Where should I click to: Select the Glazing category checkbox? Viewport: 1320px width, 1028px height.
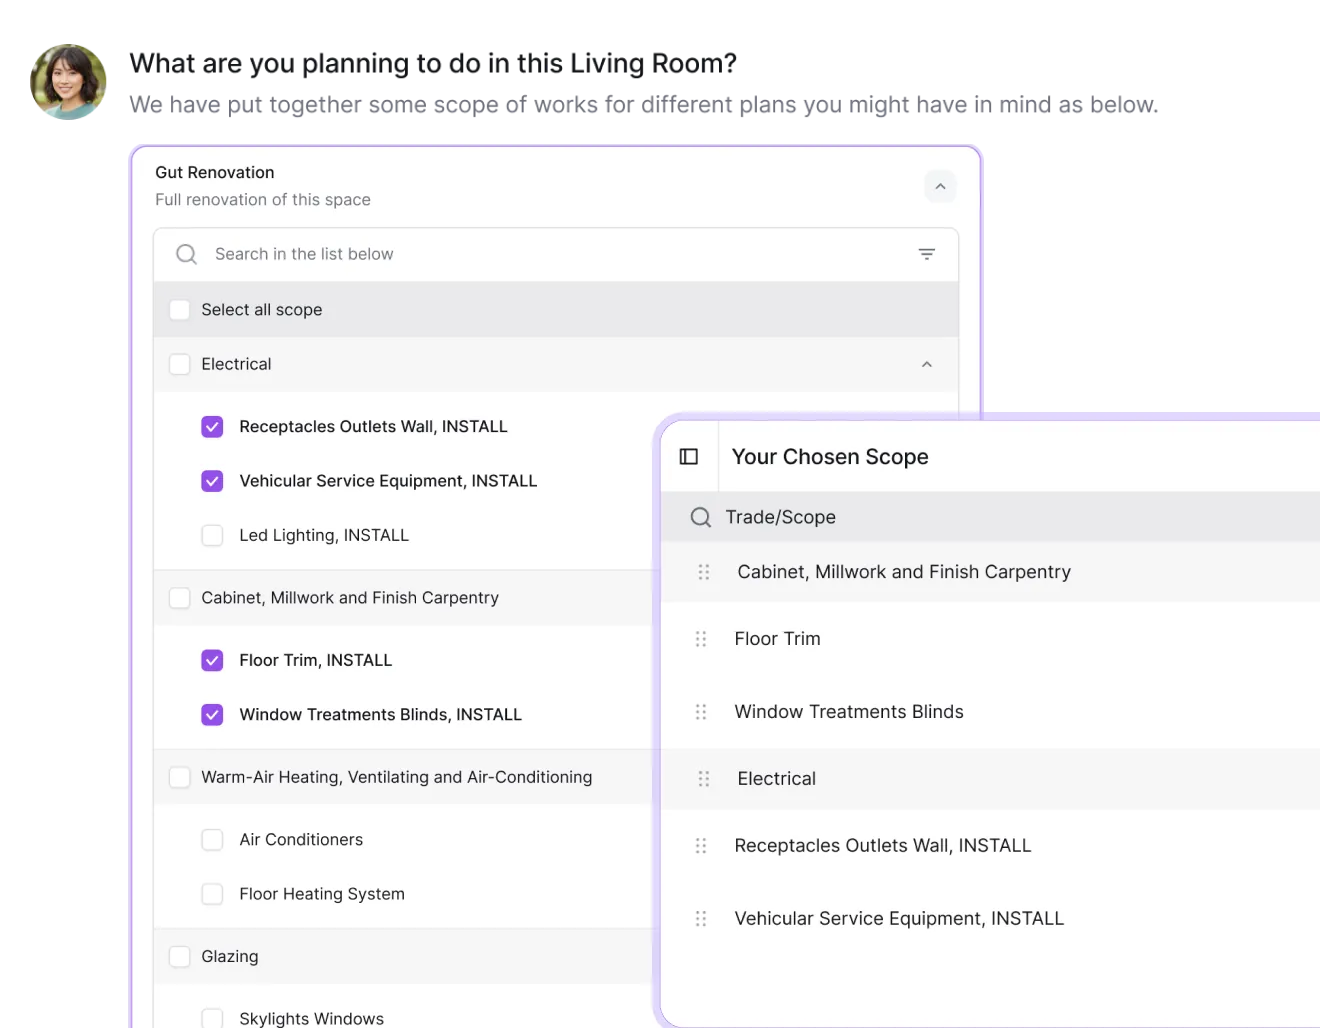[180, 957]
